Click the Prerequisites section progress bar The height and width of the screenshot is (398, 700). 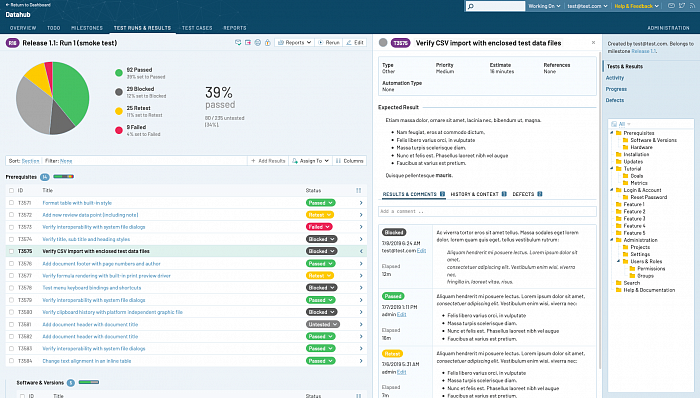click(x=63, y=177)
